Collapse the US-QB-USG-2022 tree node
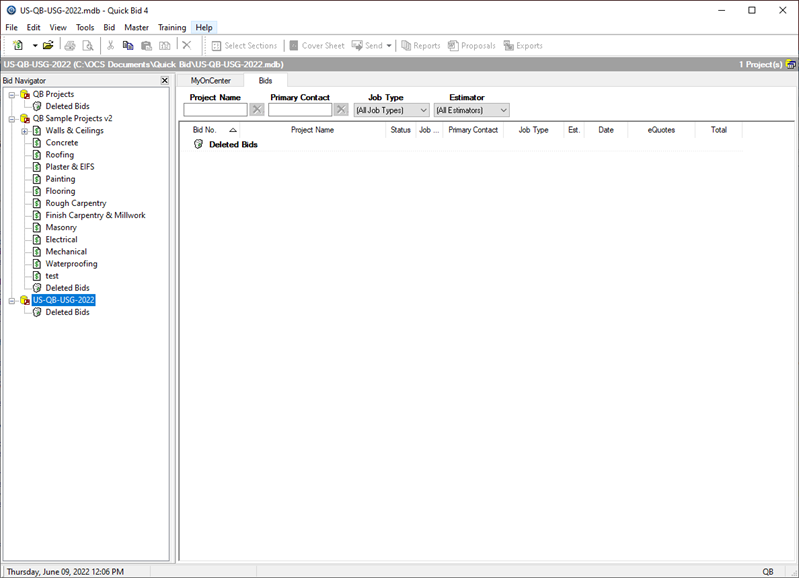This screenshot has height=578, width=799. point(12,301)
